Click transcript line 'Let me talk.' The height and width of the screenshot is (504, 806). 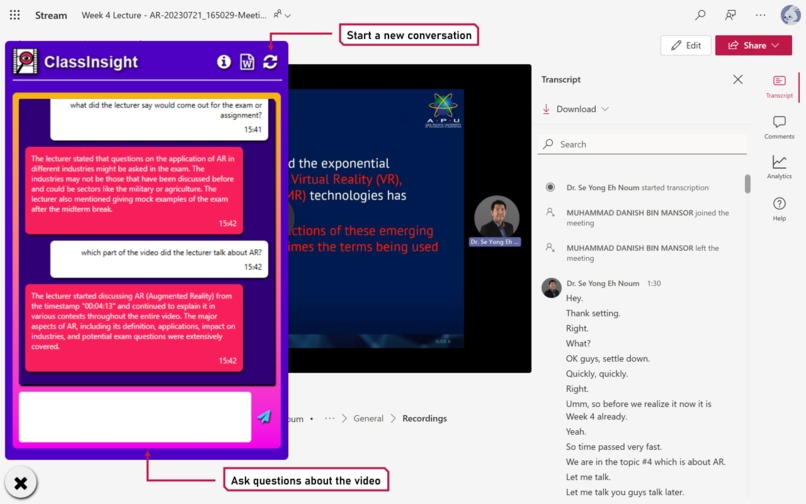pyautogui.click(x=588, y=477)
